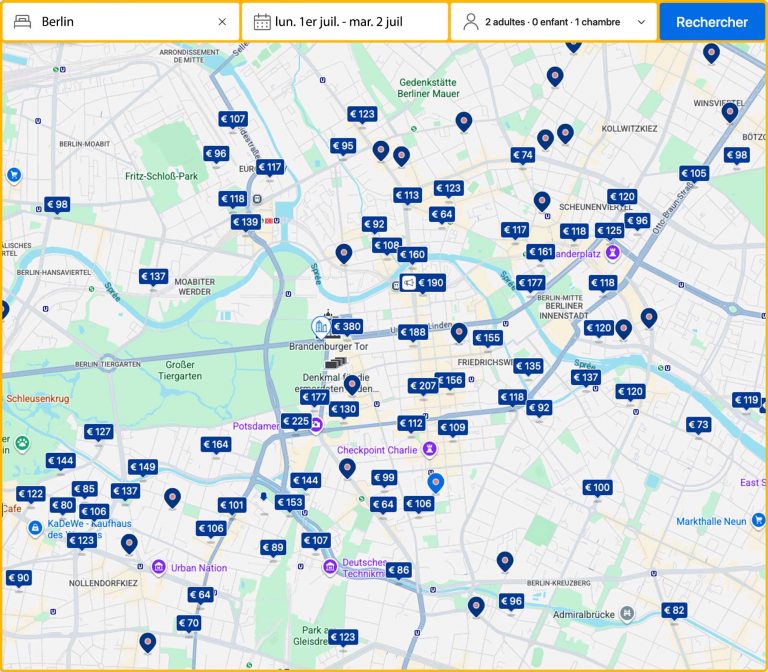Expand the guests and rooms chevron
768x672 pixels.
click(641, 22)
